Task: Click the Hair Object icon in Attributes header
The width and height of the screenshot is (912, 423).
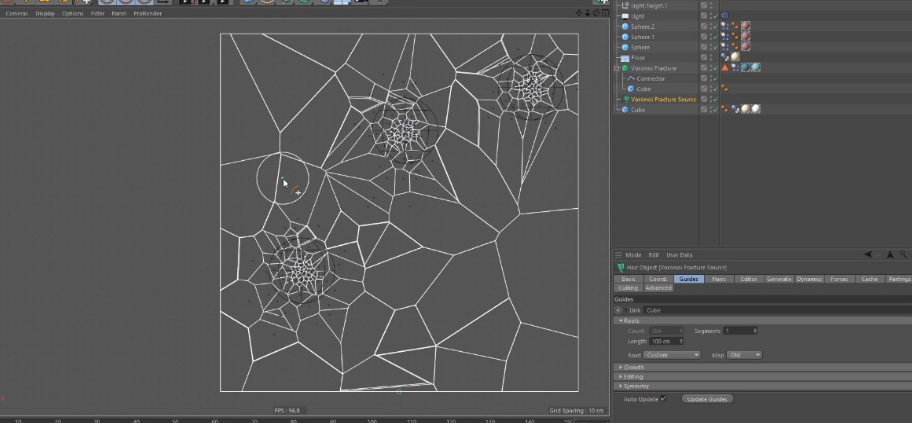Action: click(620, 268)
